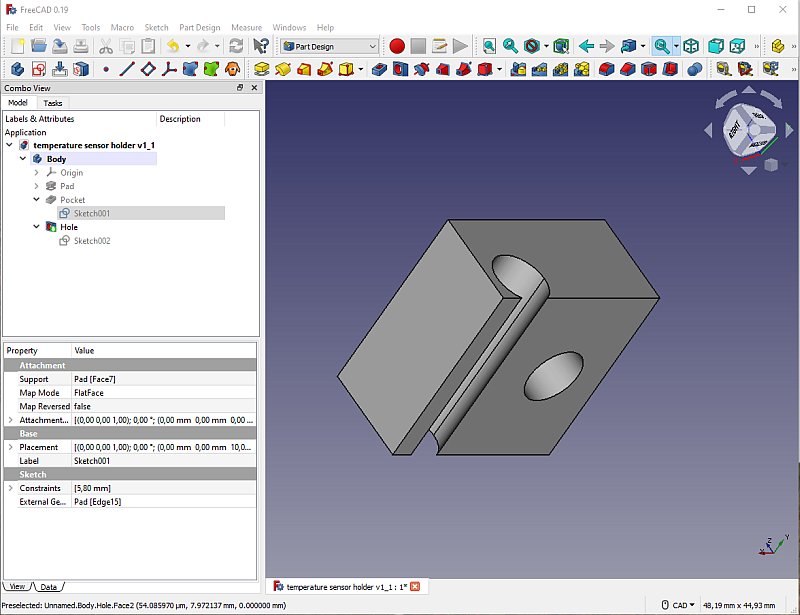This screenshot has width=800, height=615.
Task: Open the draw style dropdown arrow
Action: tap(546, 46)
